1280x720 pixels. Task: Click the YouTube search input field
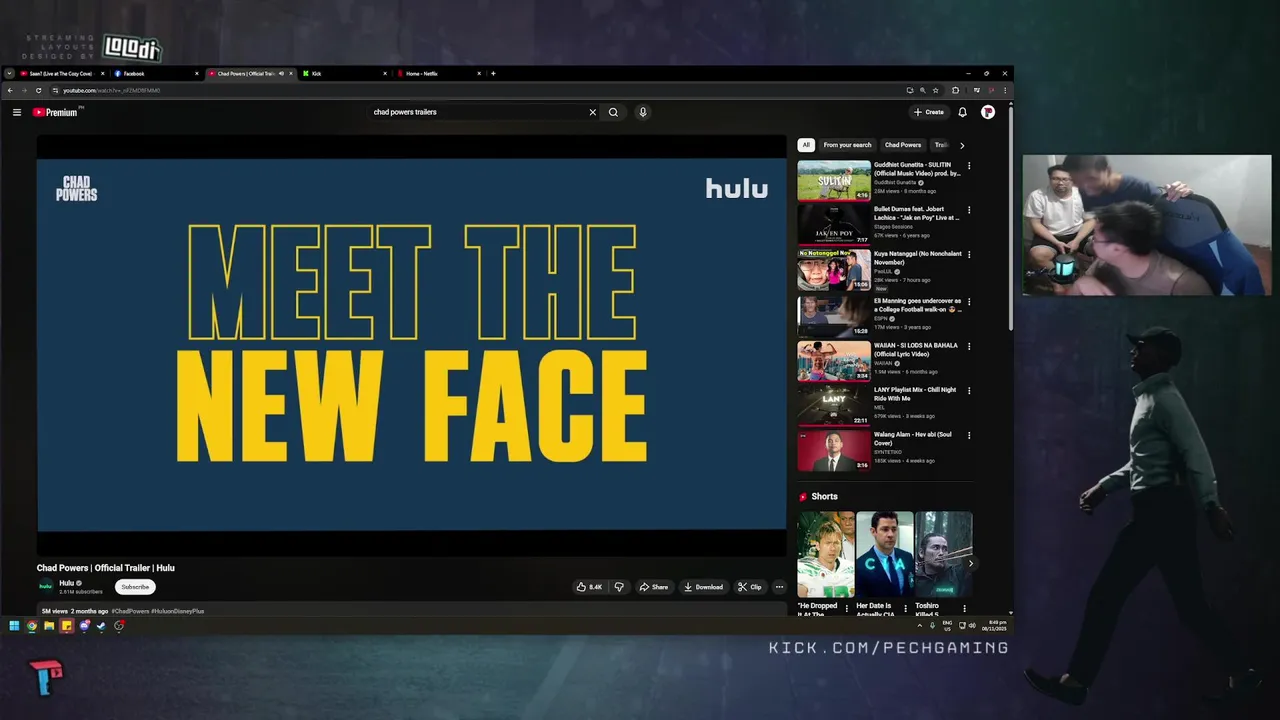point(478,112)
